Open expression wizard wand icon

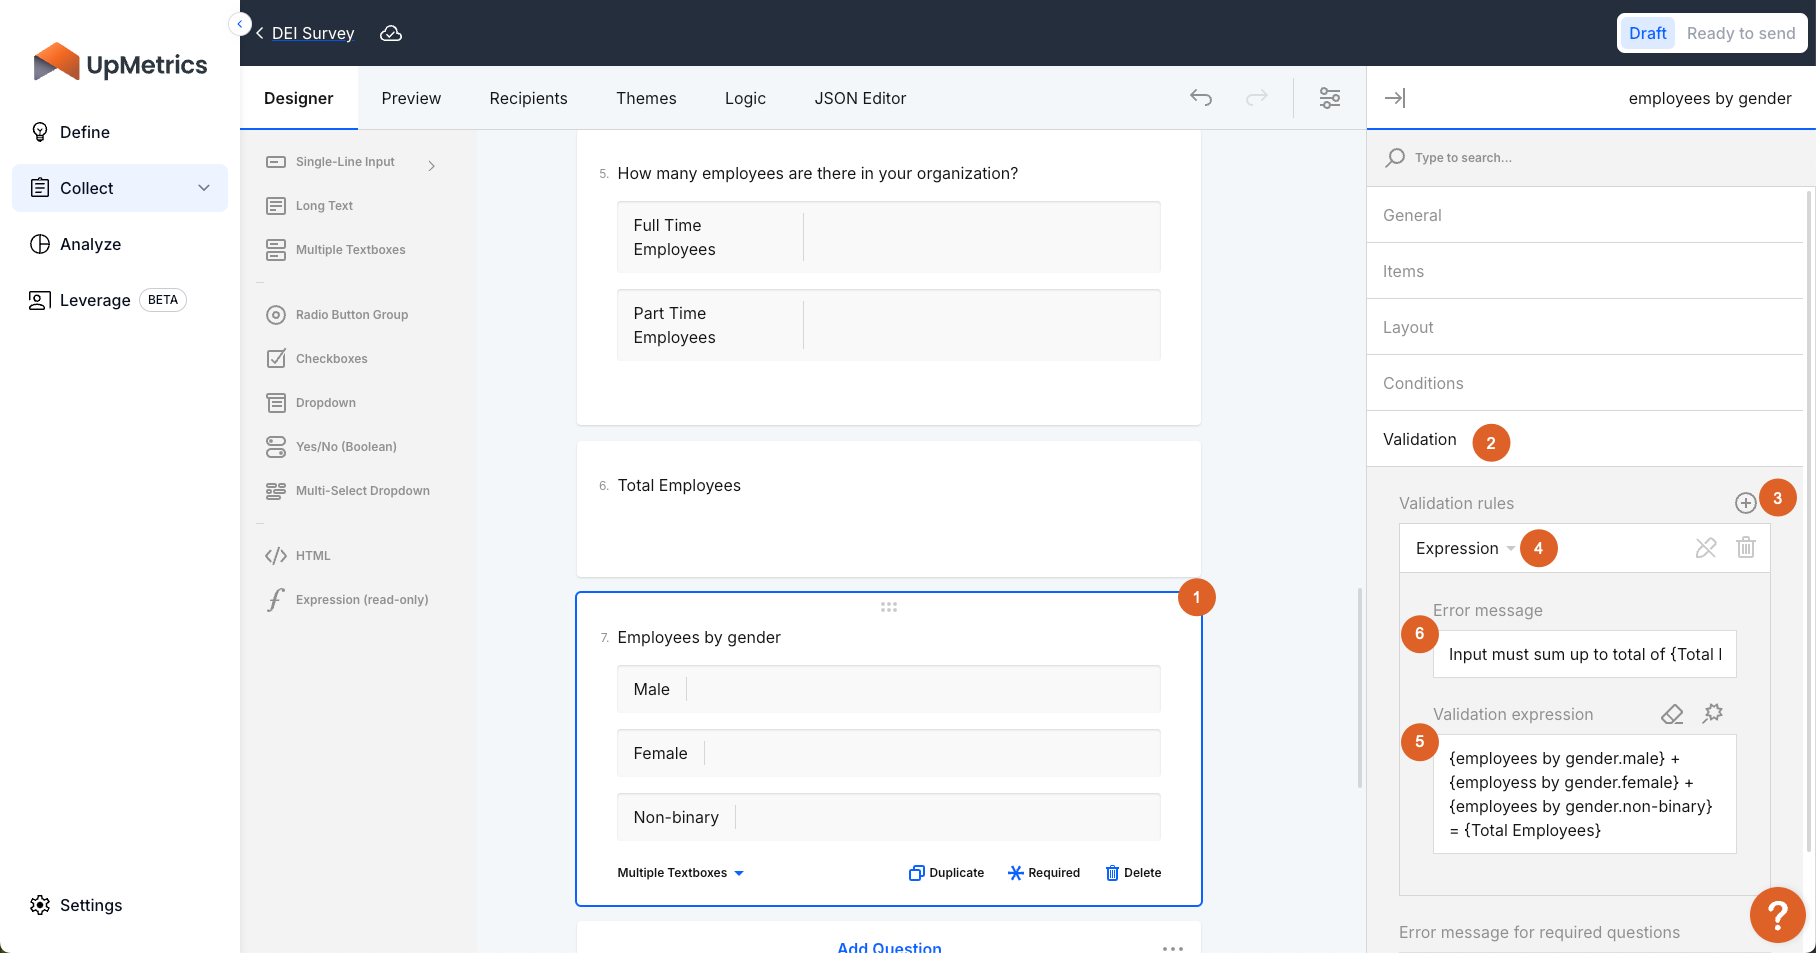click(x=1713, y=714)
